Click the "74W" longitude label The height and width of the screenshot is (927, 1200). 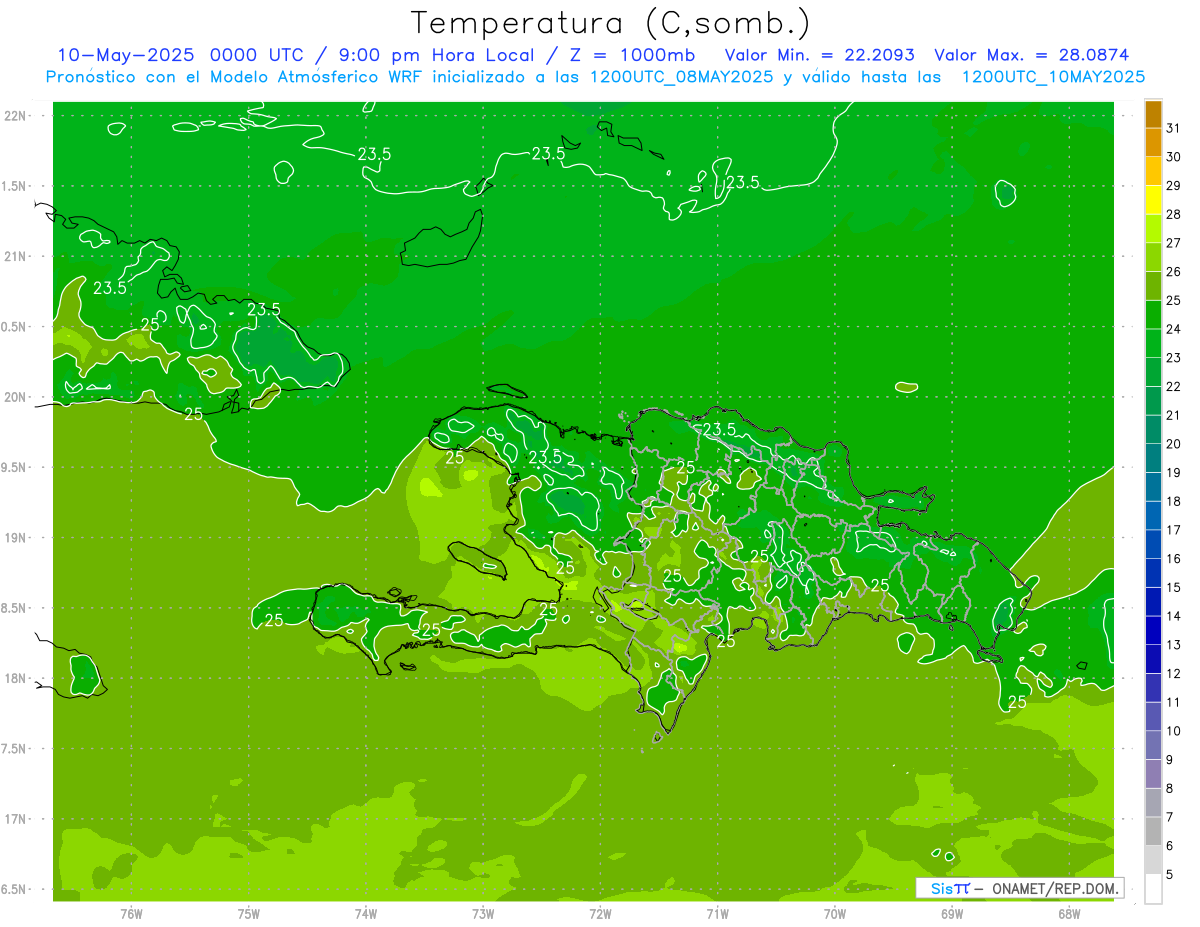(x=366, y=913)
